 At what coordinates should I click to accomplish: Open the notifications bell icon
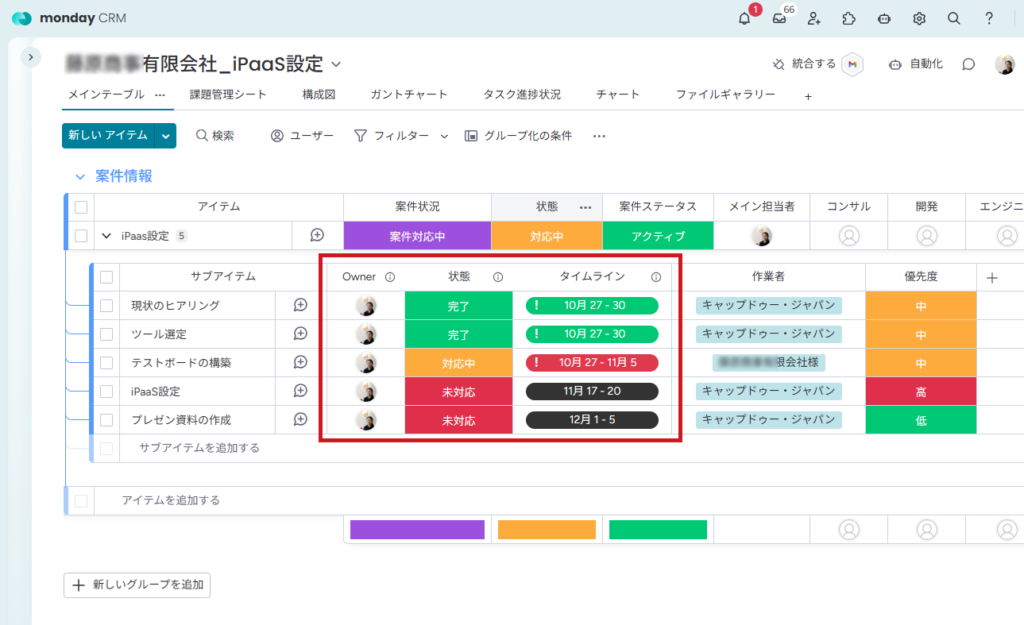coord(744,18)
